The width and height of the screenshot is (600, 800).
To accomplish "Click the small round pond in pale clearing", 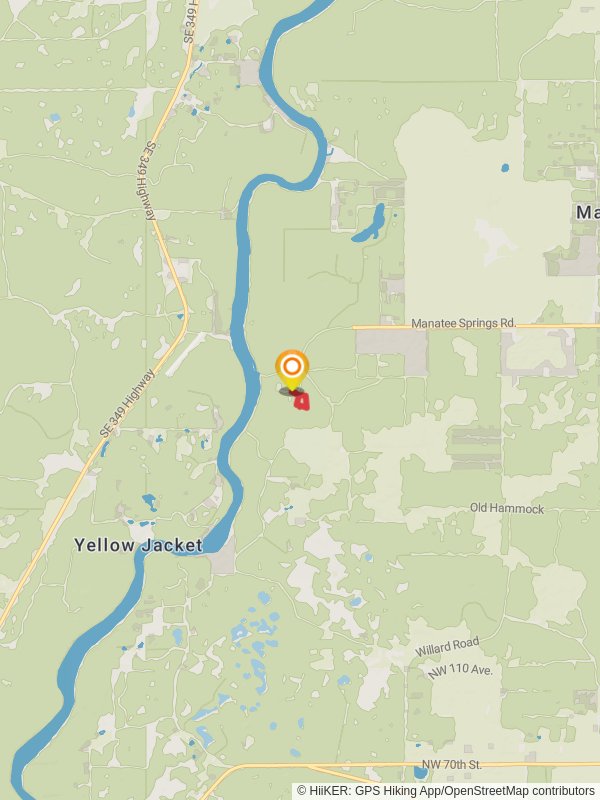I will (505, 167).
